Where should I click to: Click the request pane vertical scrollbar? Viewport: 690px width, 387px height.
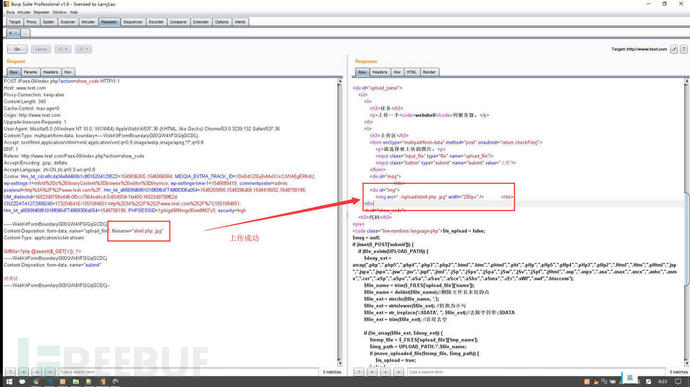339,222
